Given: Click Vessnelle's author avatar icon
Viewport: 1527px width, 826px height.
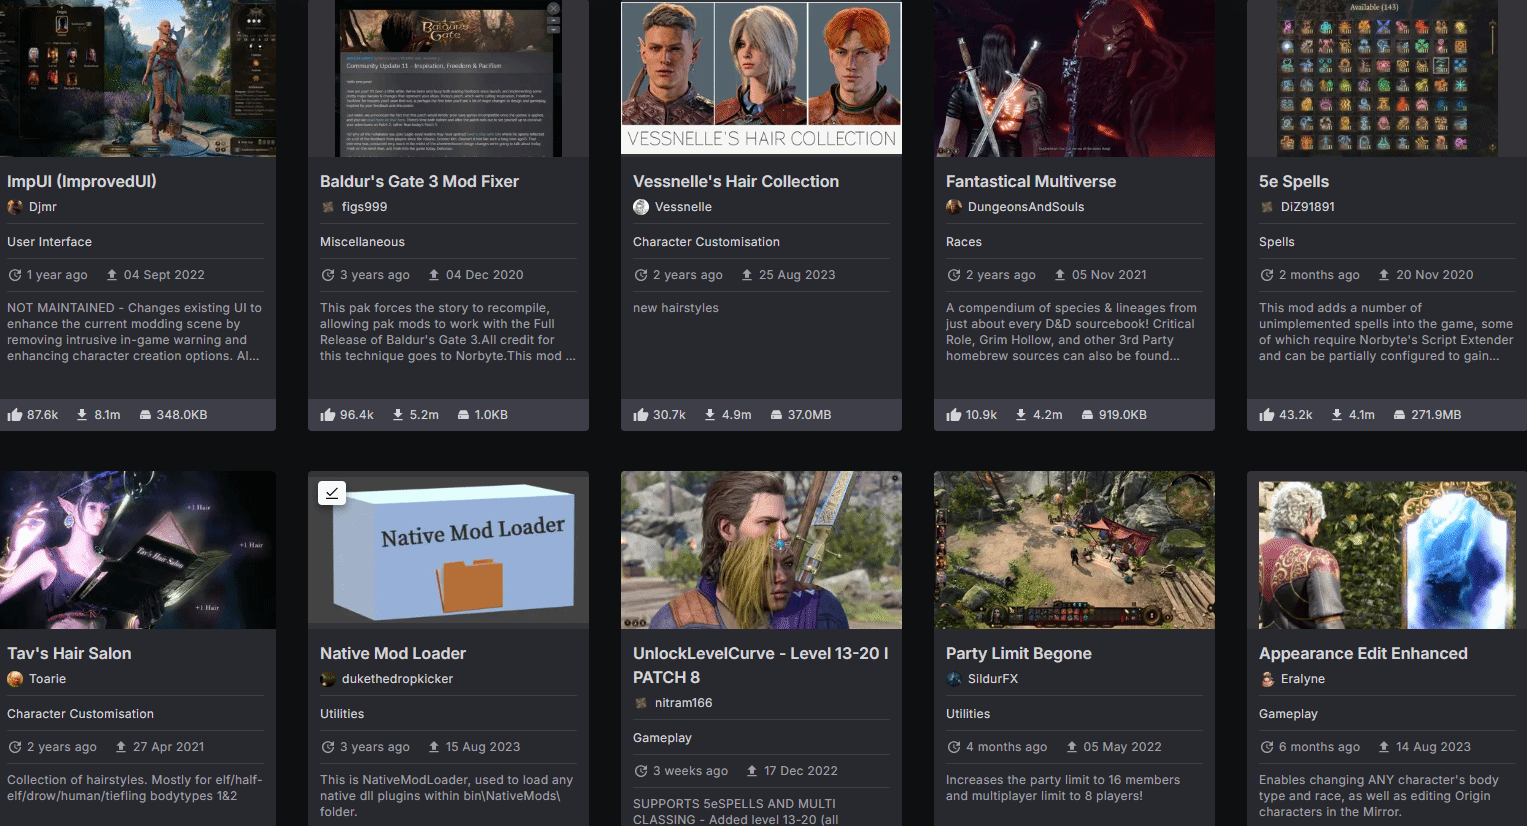Looking at the screenshot, I should pos(641,207).
